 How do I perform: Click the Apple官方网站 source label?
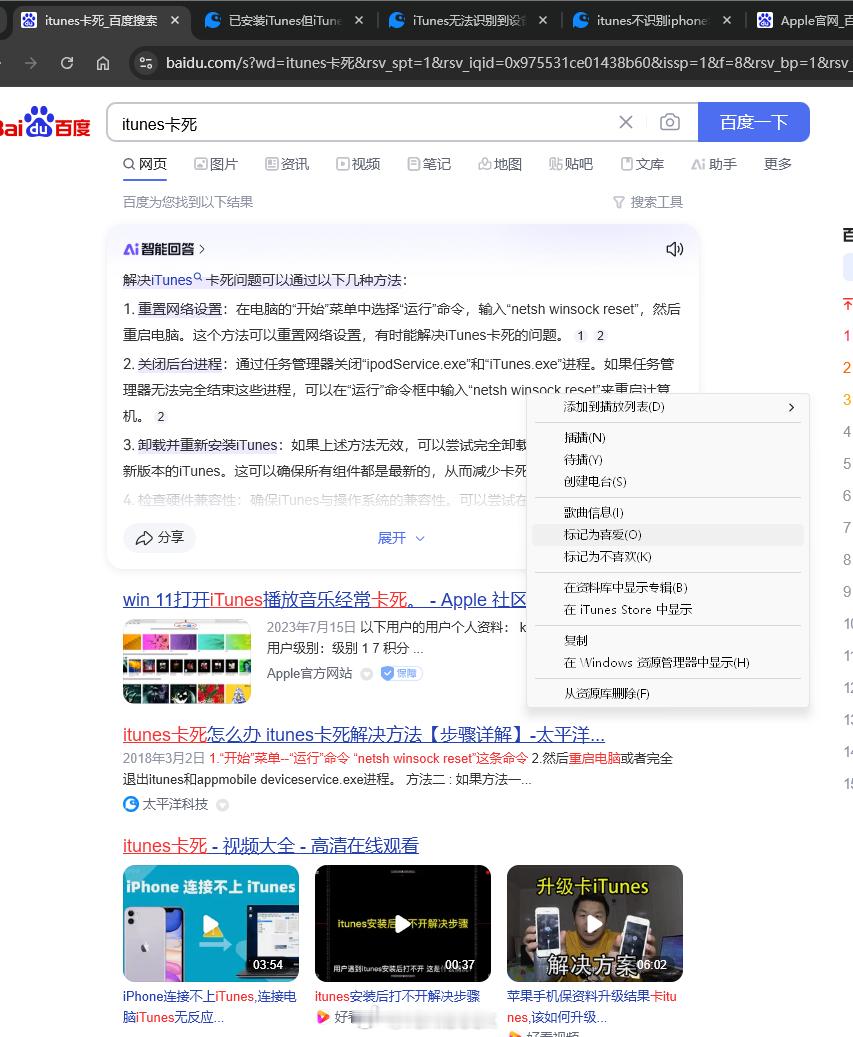tap(309, 673)
